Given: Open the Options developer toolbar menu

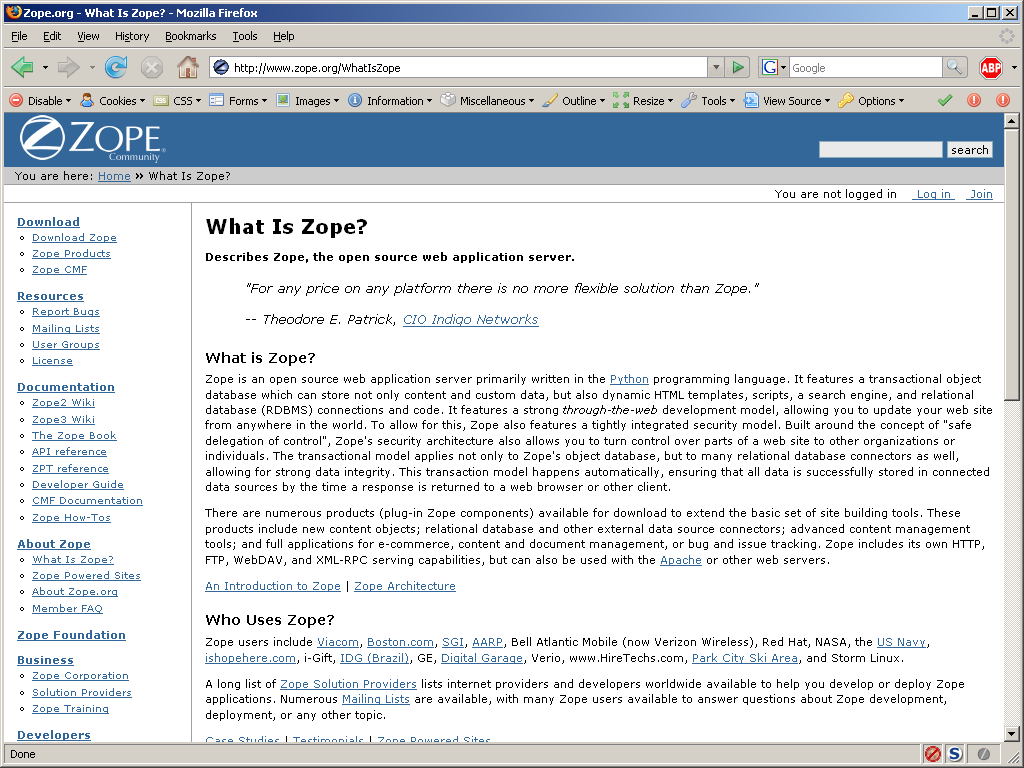Looking at the screenshot, I should click(872, 101).
